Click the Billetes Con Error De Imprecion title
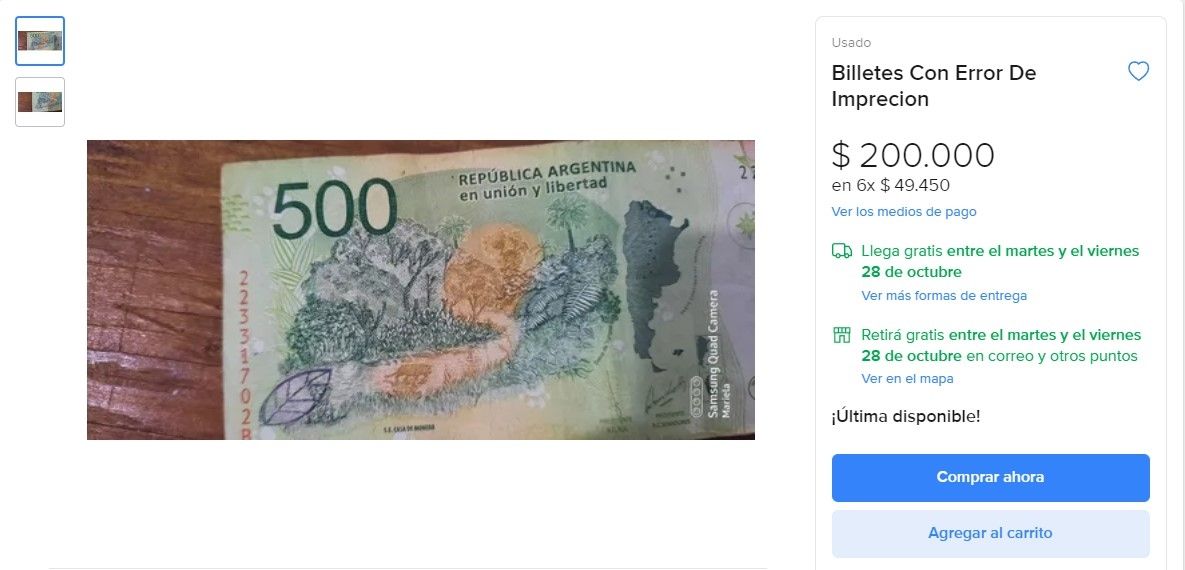 click(x=934, y=86)
